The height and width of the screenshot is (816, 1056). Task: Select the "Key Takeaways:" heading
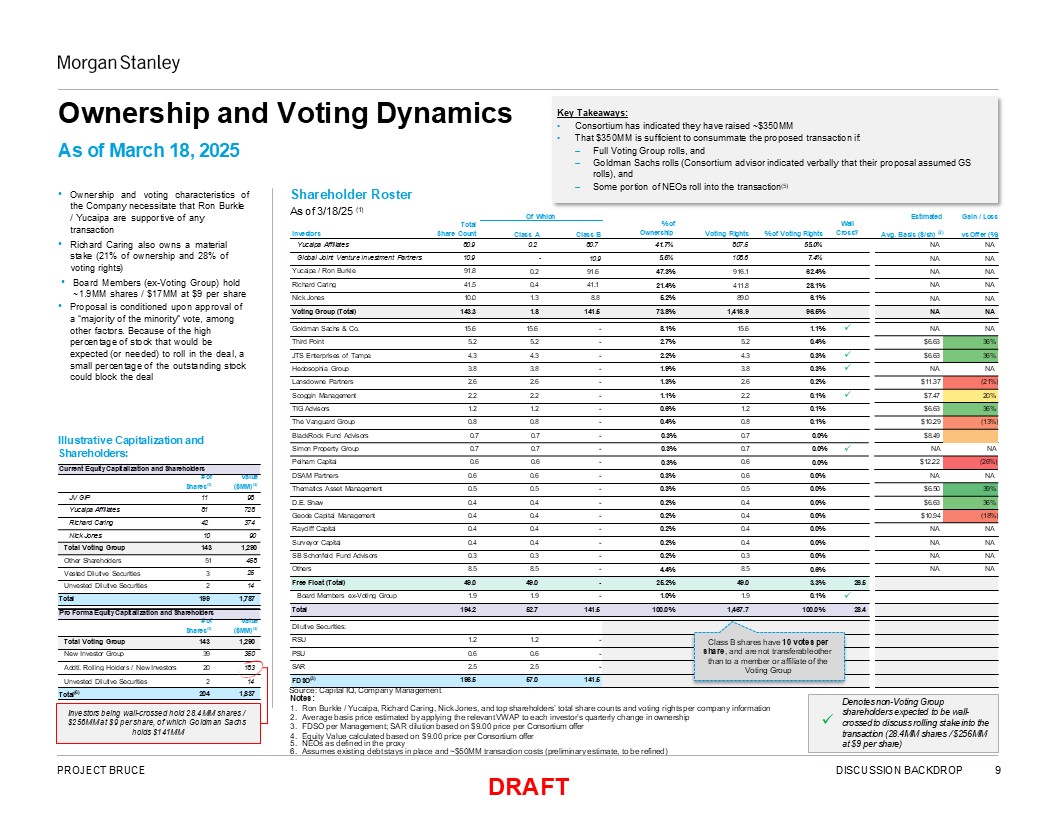point(593,113)
